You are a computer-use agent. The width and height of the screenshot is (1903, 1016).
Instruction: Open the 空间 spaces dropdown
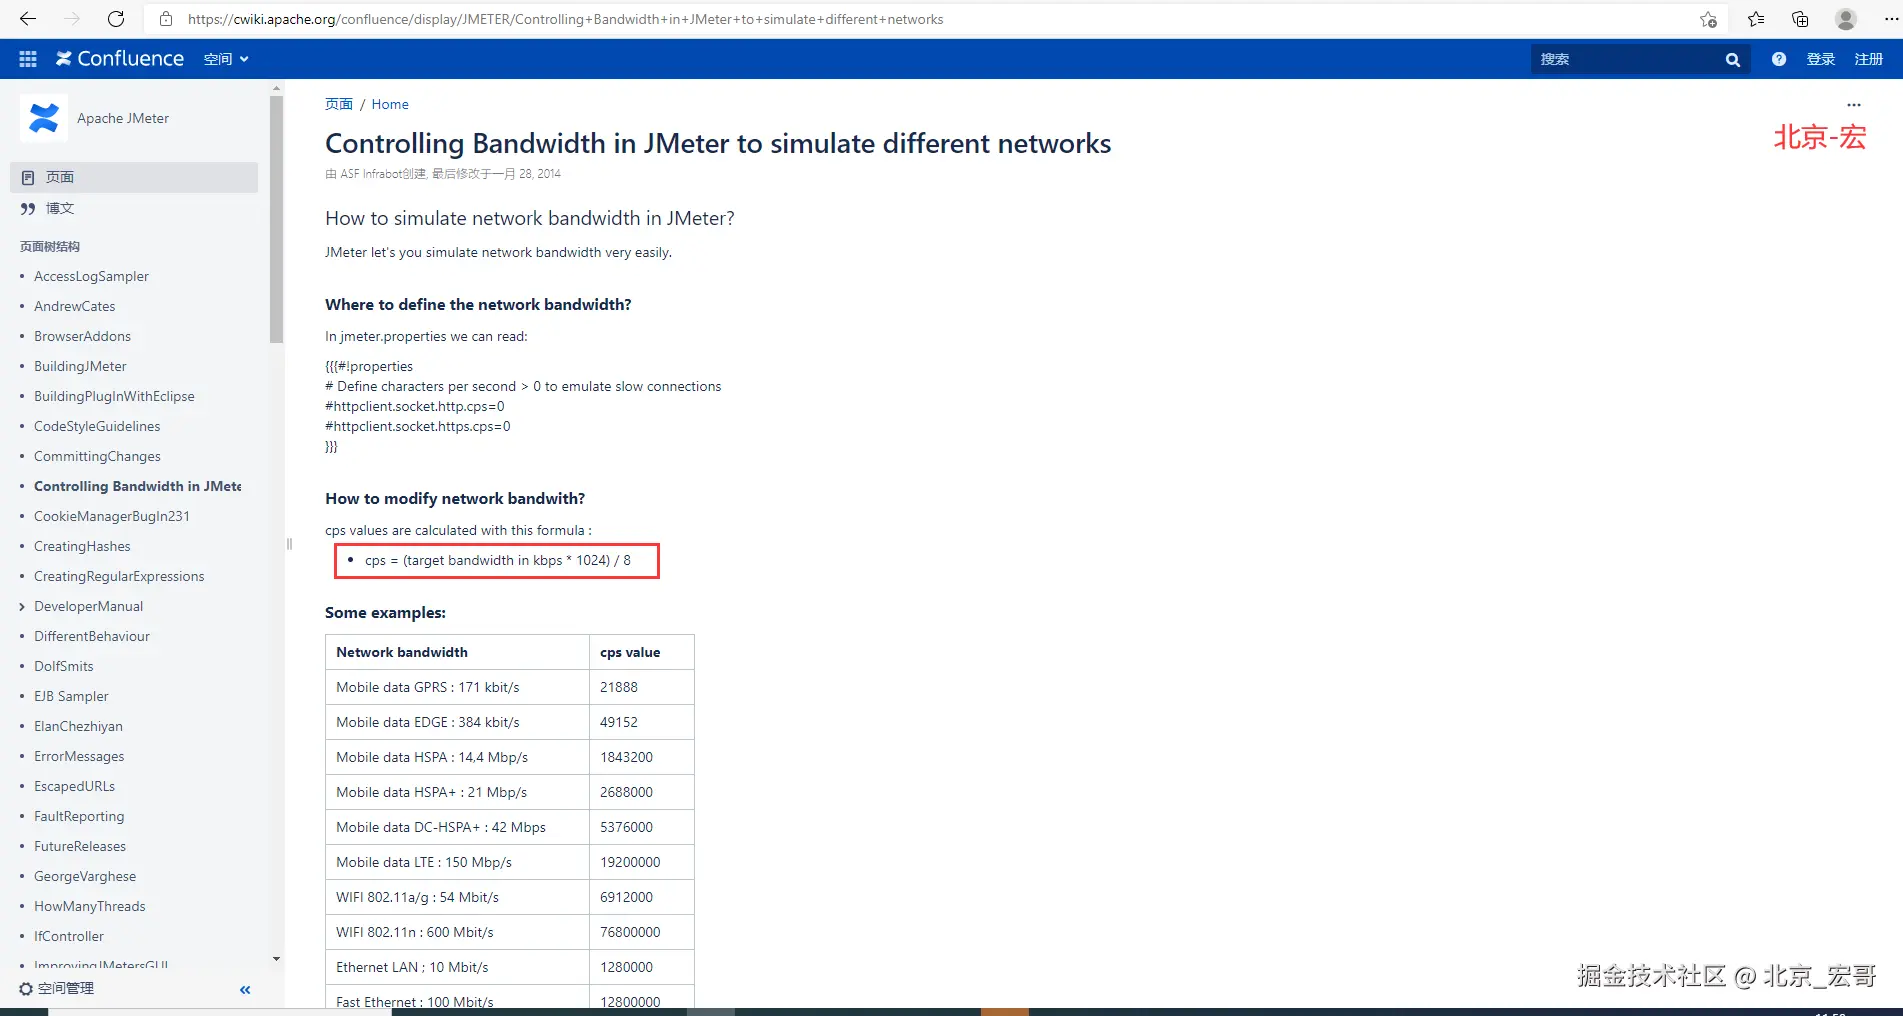[x=226, y=59]
